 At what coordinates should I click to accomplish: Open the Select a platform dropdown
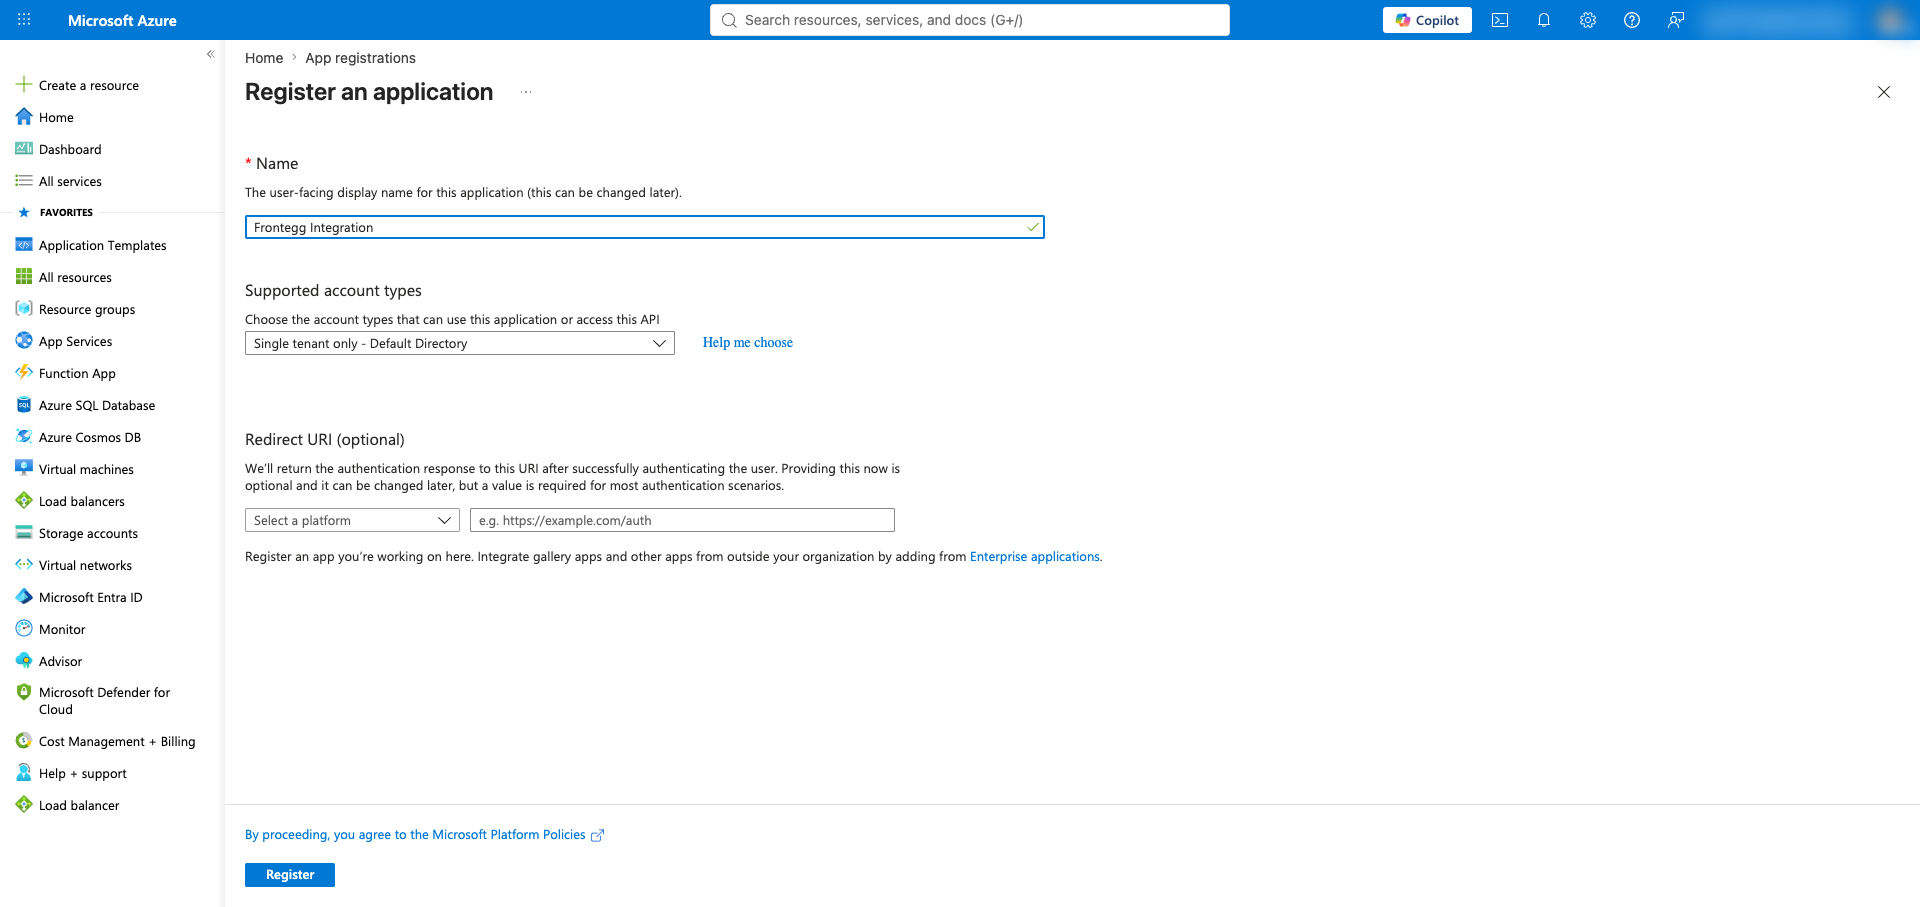tap(352, 520)
